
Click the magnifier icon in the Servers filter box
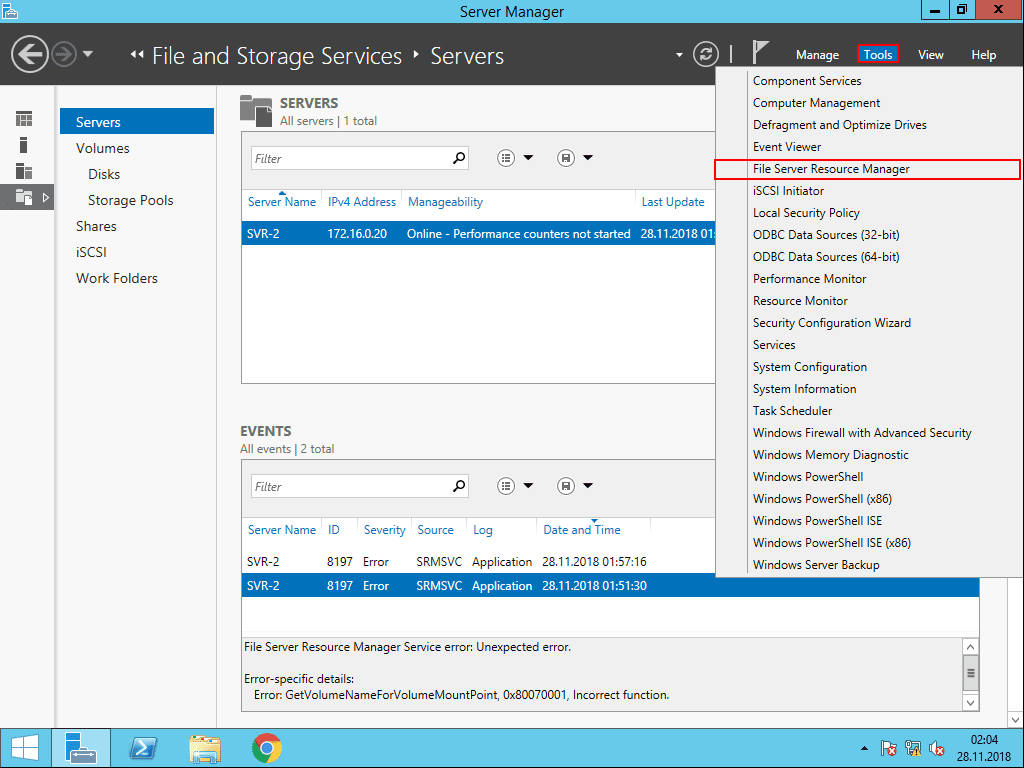459,157
